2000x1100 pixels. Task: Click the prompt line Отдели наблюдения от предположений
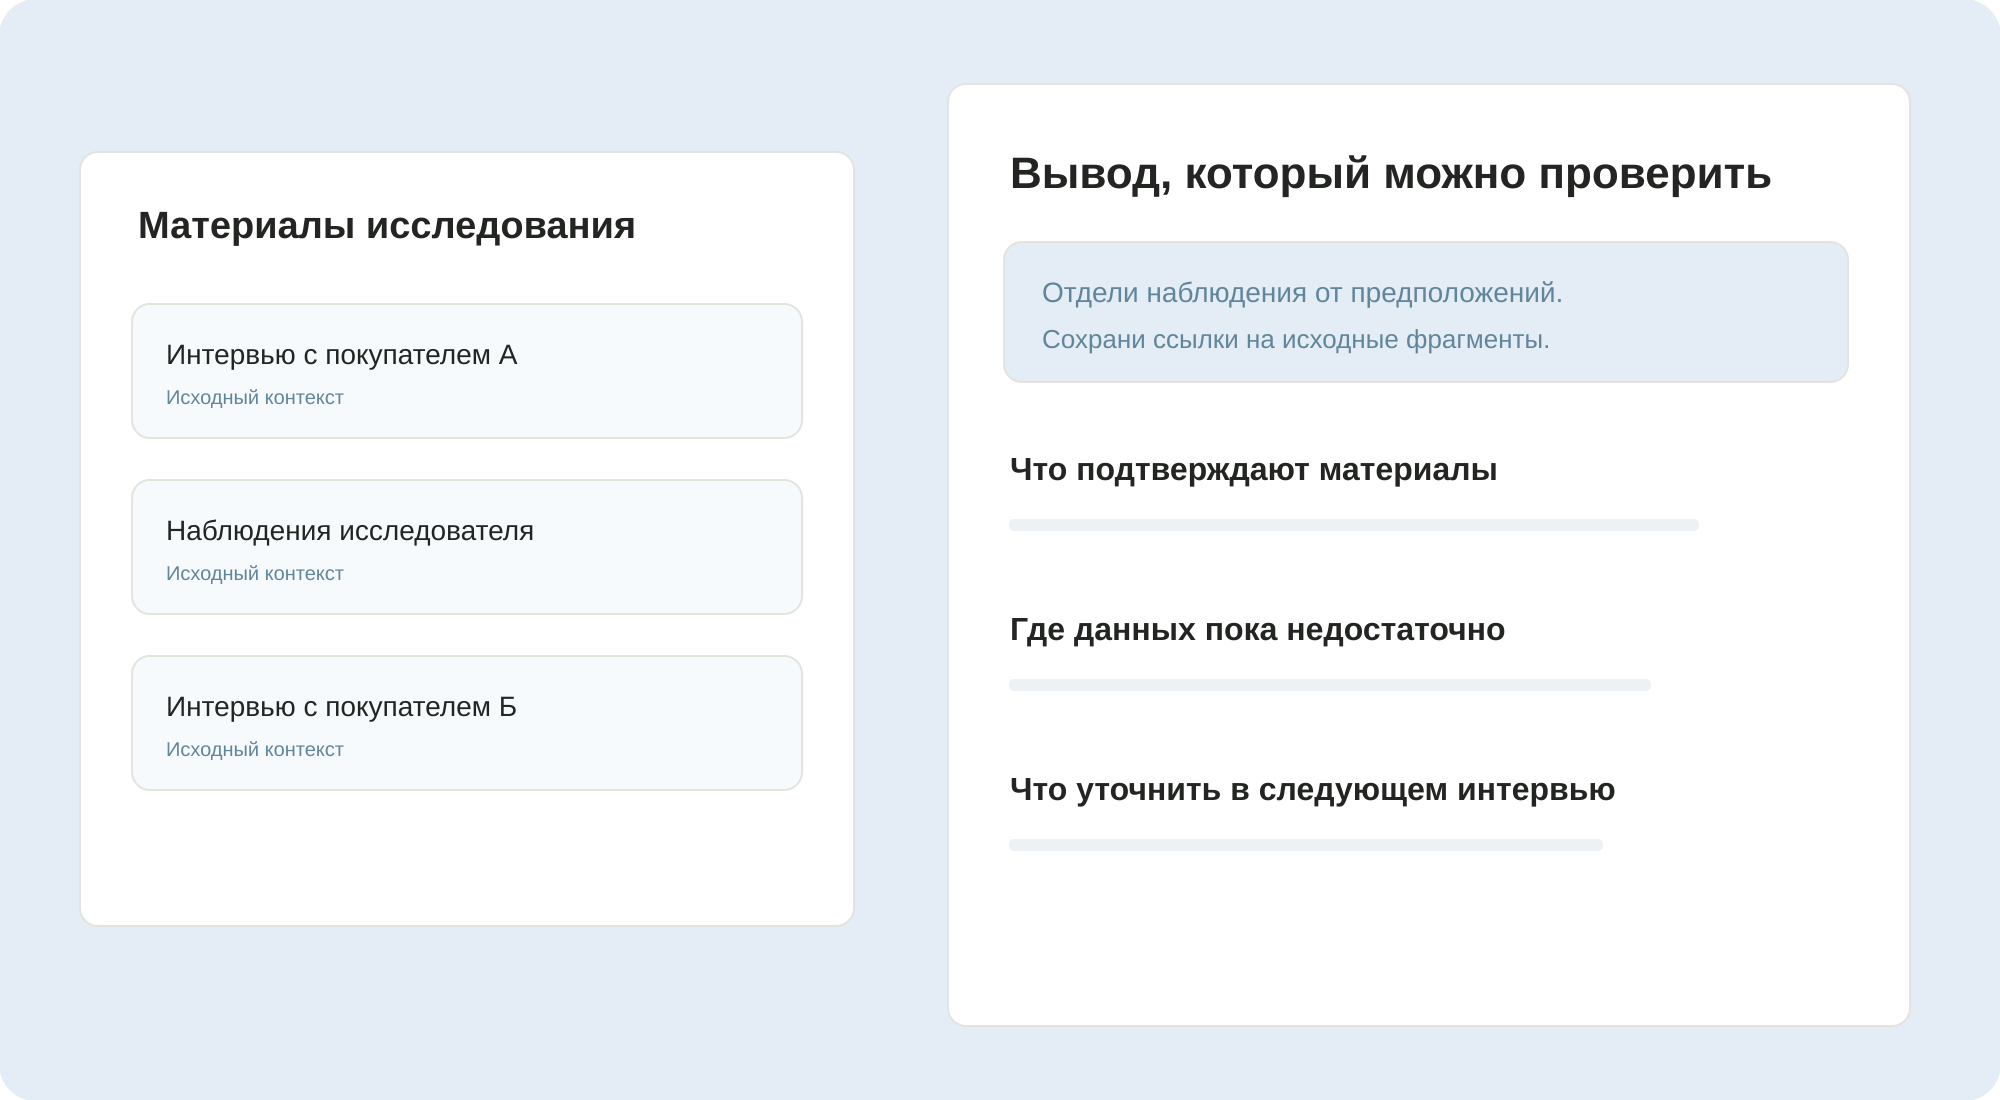(1302, 293)
